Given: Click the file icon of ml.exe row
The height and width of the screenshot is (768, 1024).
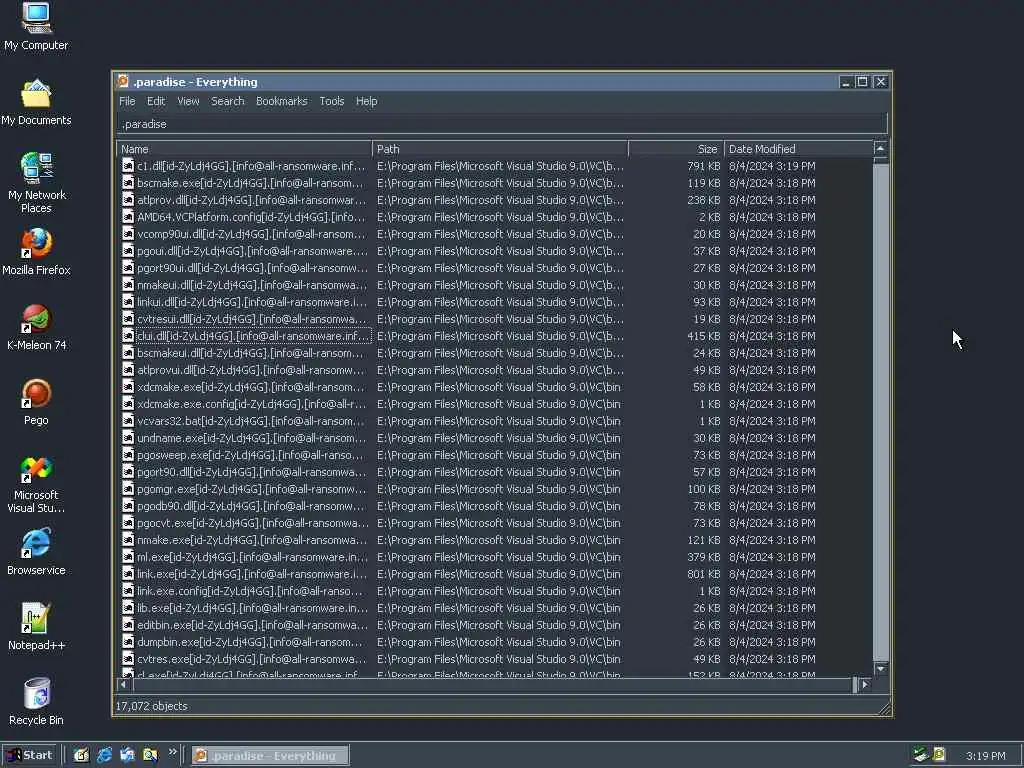Looking at the screenshot, I should 128,557.
